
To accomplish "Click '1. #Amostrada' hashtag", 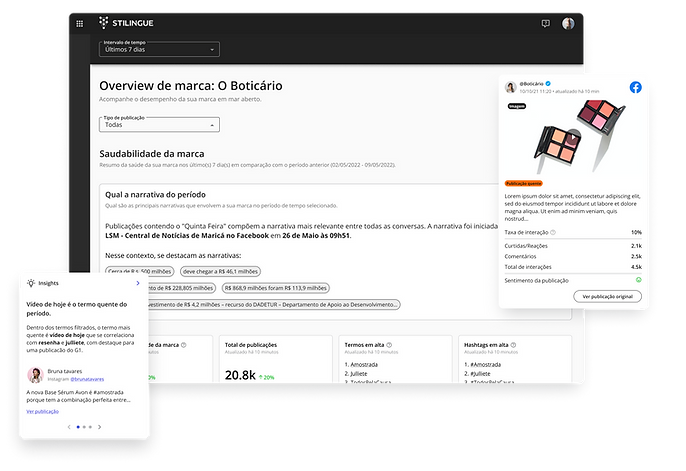I will tap(483, 364).
